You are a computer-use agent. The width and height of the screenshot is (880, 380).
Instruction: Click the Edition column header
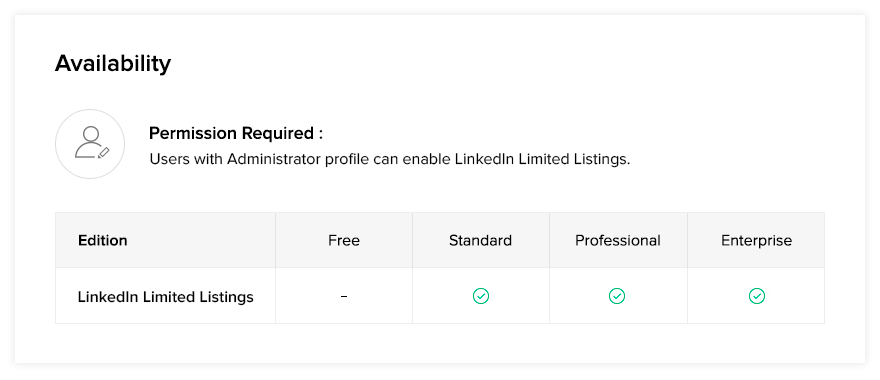103,240
